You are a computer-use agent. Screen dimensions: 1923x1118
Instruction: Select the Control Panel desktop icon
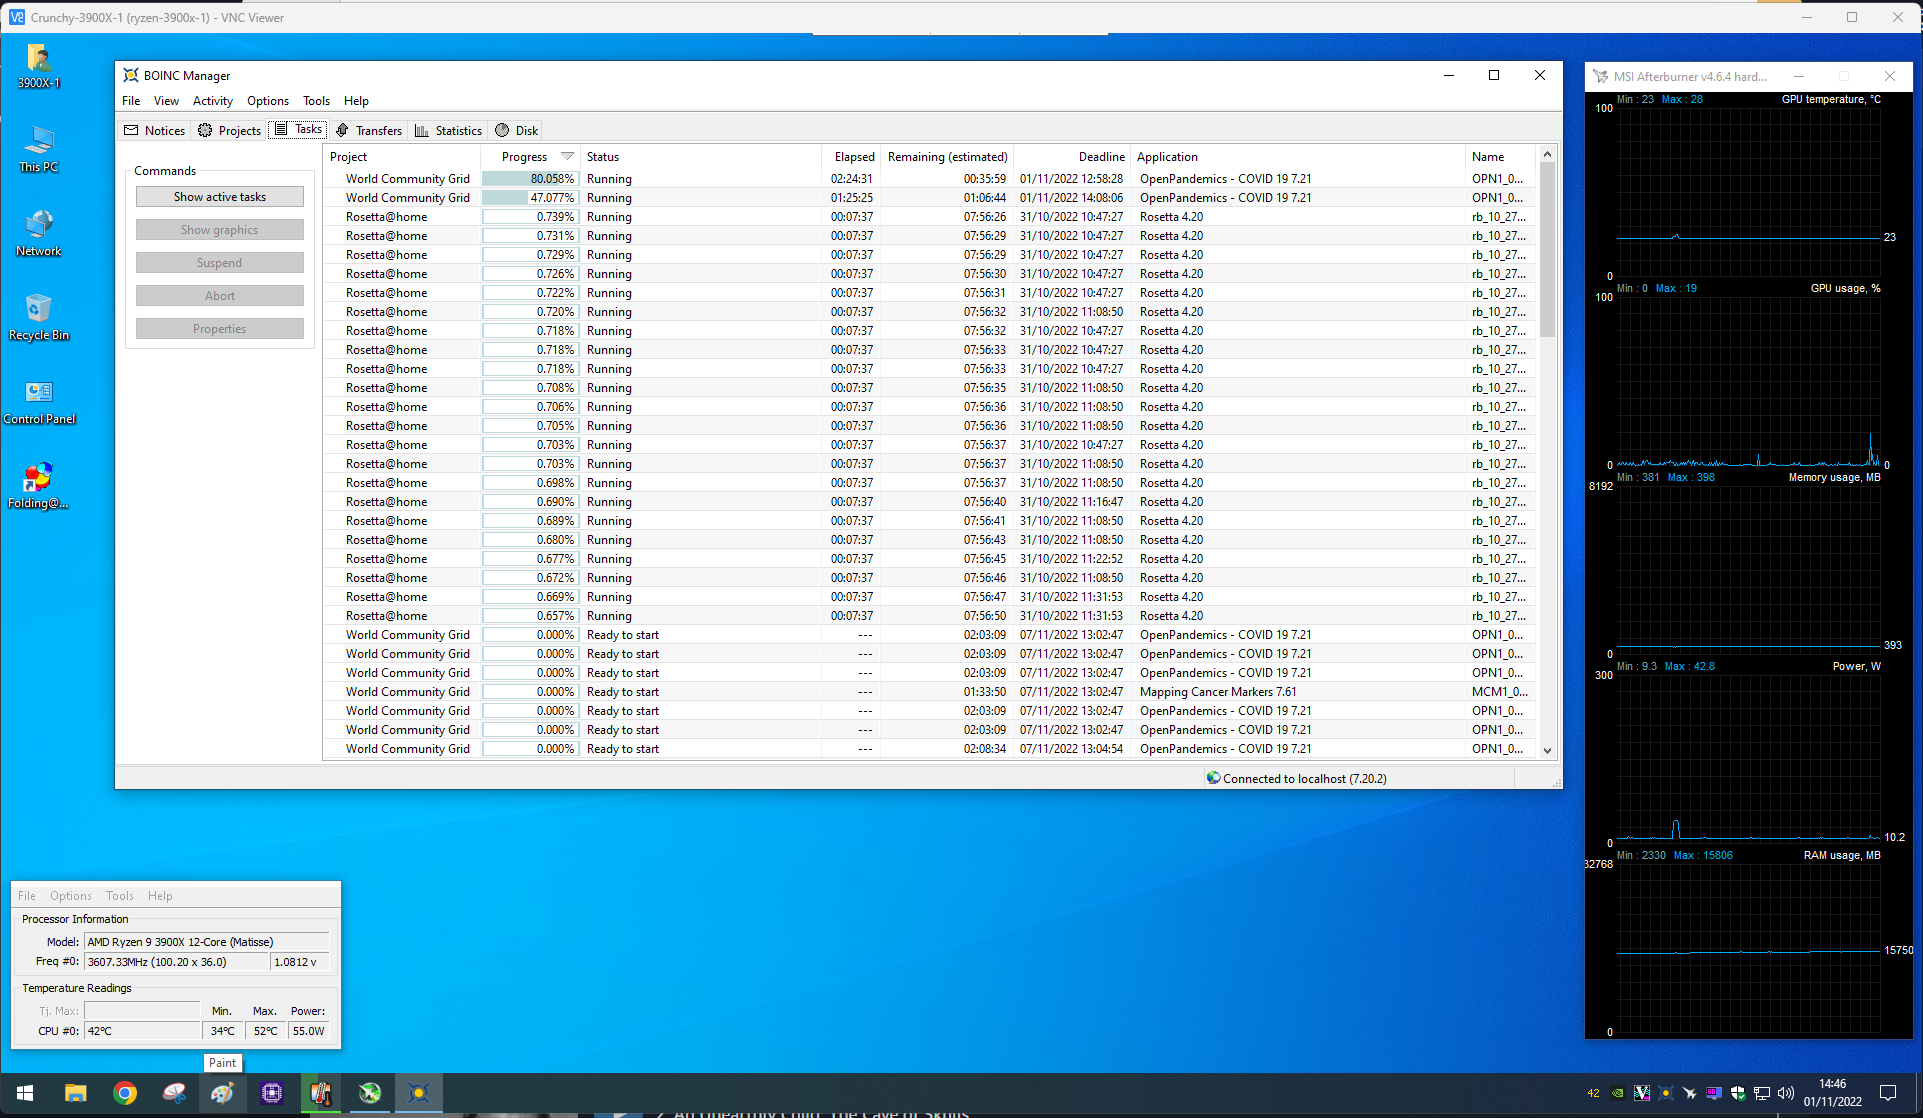(x=39, y=402)
